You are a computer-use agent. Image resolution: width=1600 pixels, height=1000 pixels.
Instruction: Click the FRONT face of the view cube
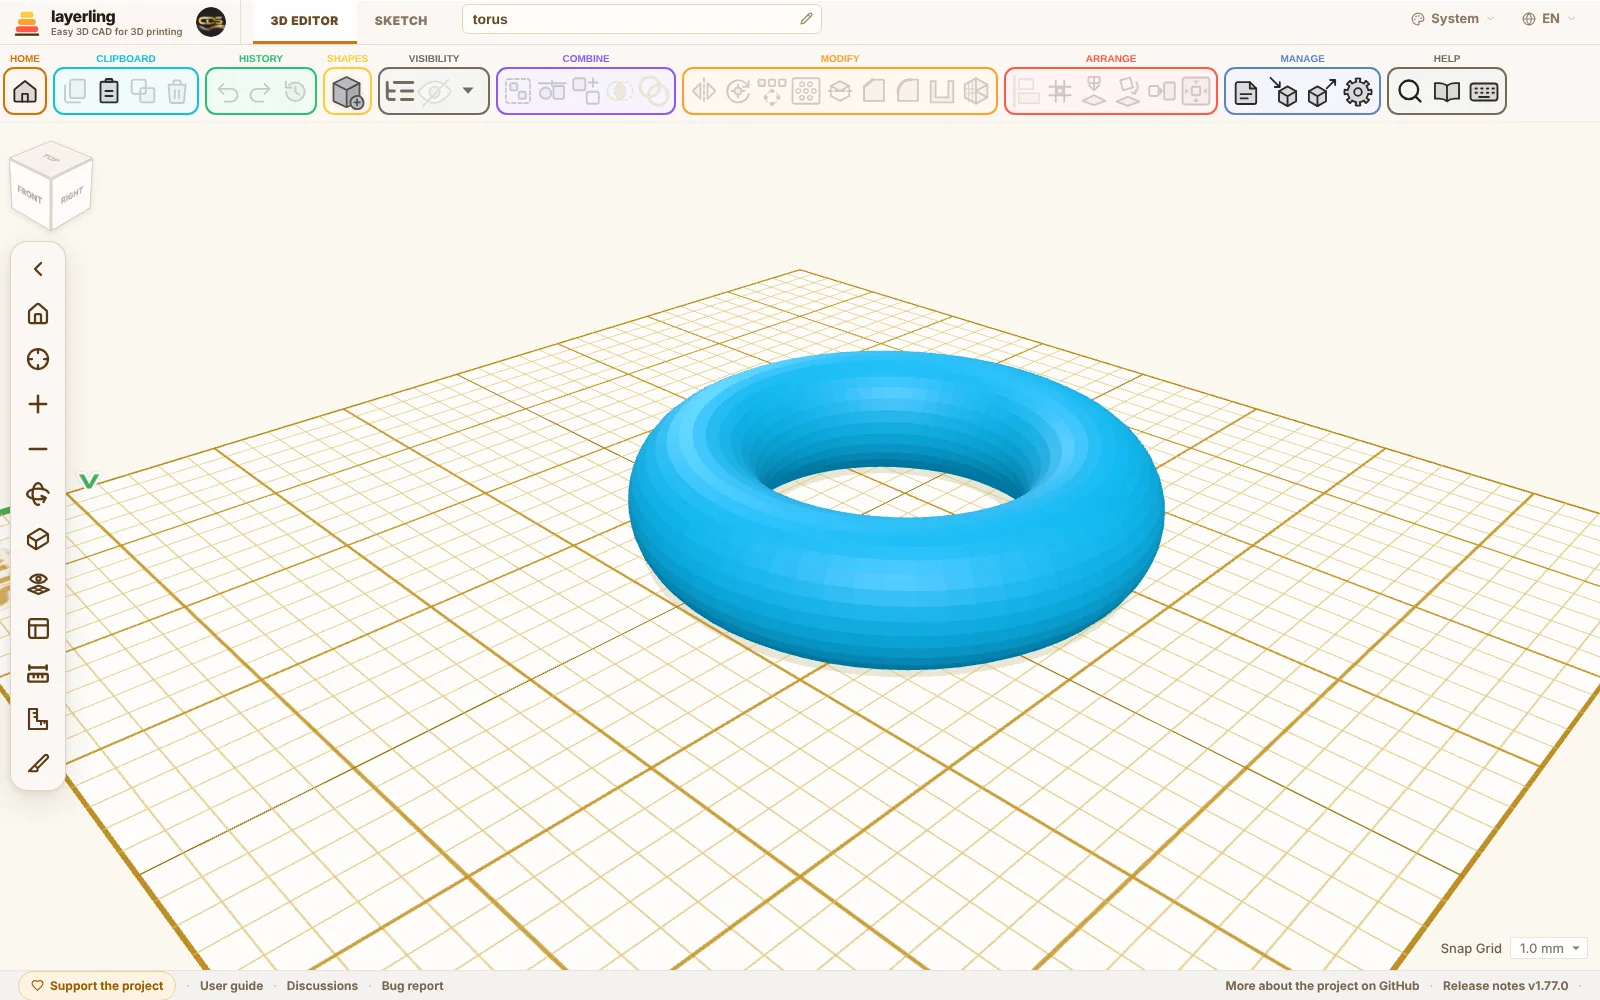tap(30, 195)
